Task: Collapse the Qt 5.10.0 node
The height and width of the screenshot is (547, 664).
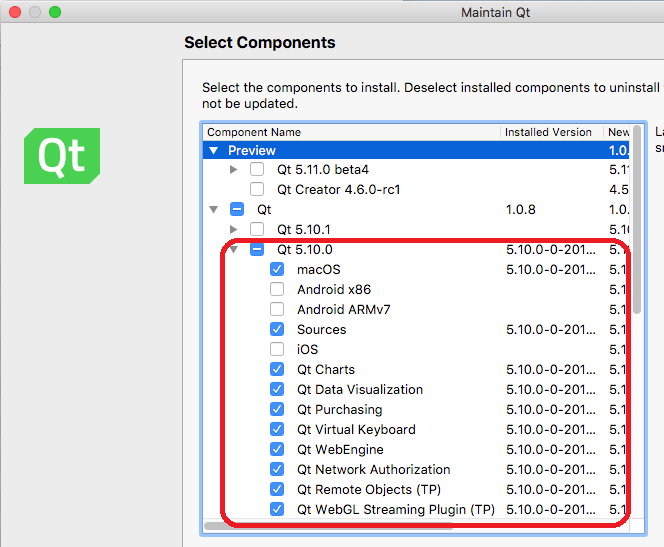Action: (x=234, y=249)
